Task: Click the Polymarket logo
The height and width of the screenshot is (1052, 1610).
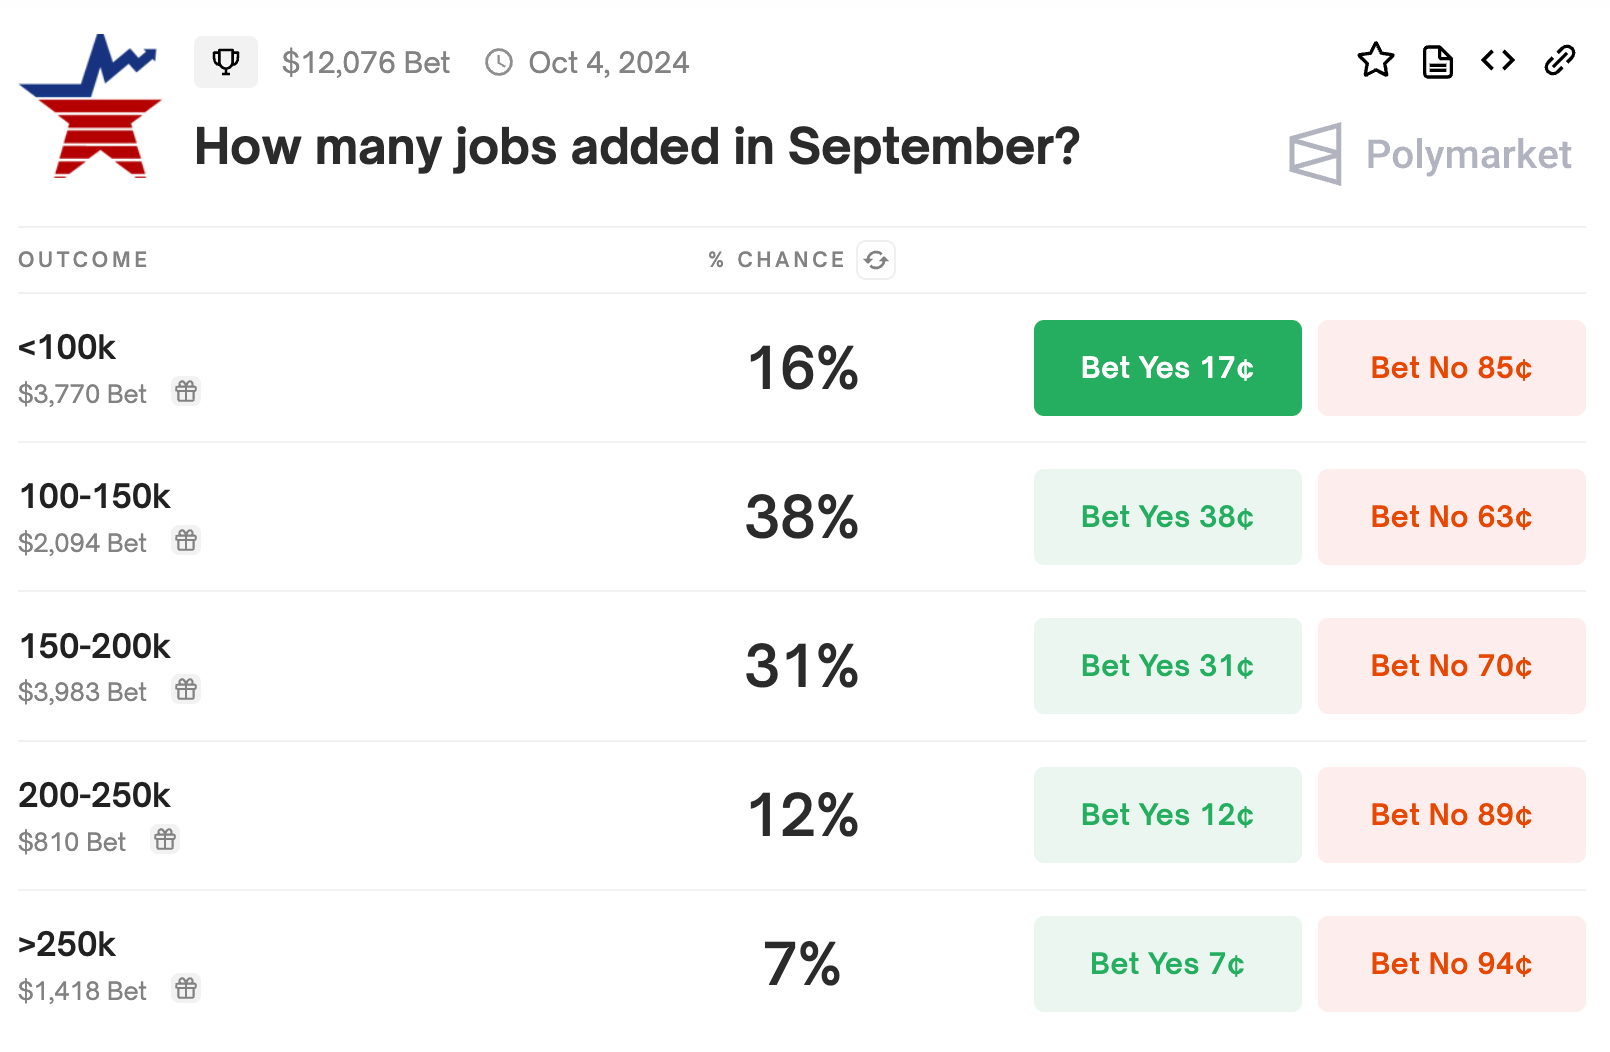Action: point(1430,154)
